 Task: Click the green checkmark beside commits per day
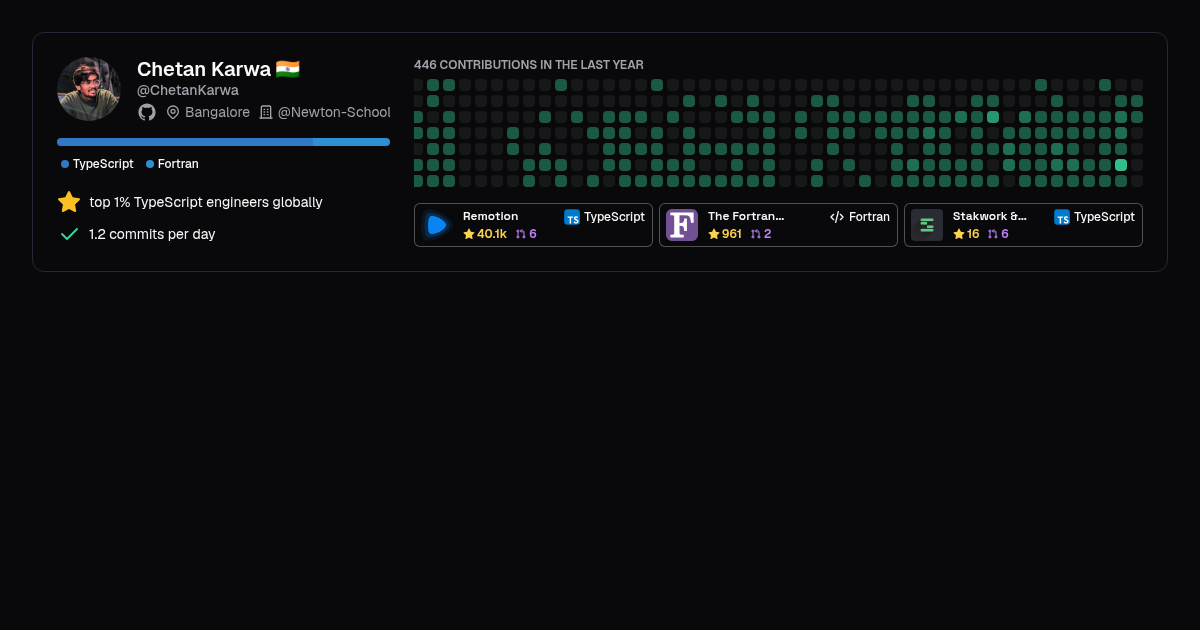coord(69,234)
